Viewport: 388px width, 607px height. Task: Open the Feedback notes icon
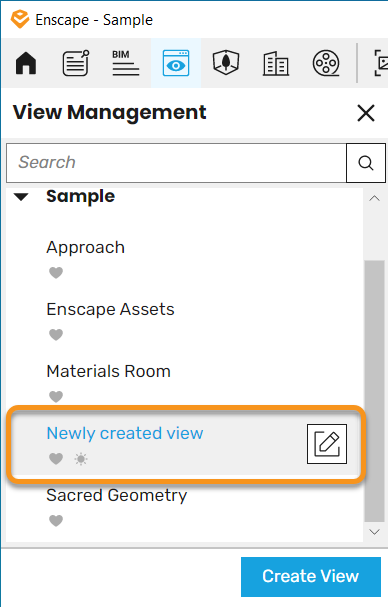point(76,63)
